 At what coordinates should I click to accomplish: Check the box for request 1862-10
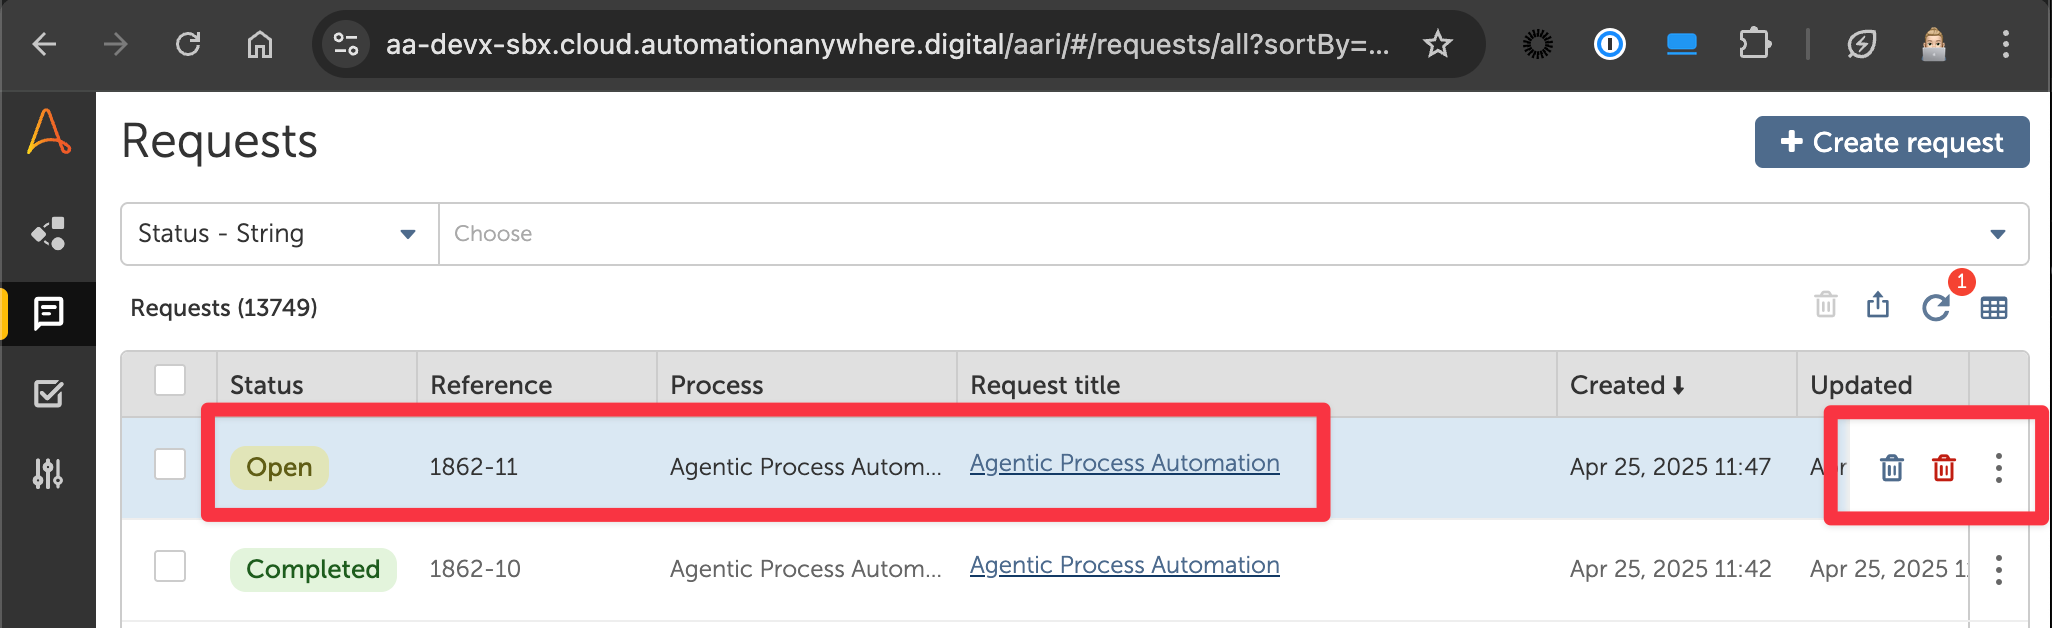coord(170,566)
